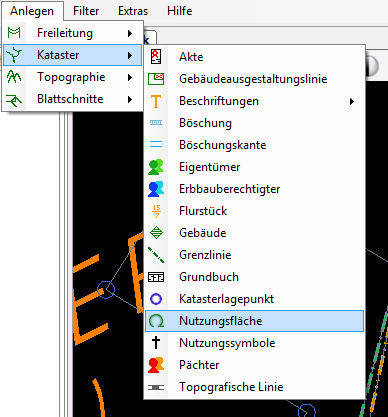The image size is (388, 417).
Task: Click the Katasterlagepunkt circle icon
Action: (156, 299)
